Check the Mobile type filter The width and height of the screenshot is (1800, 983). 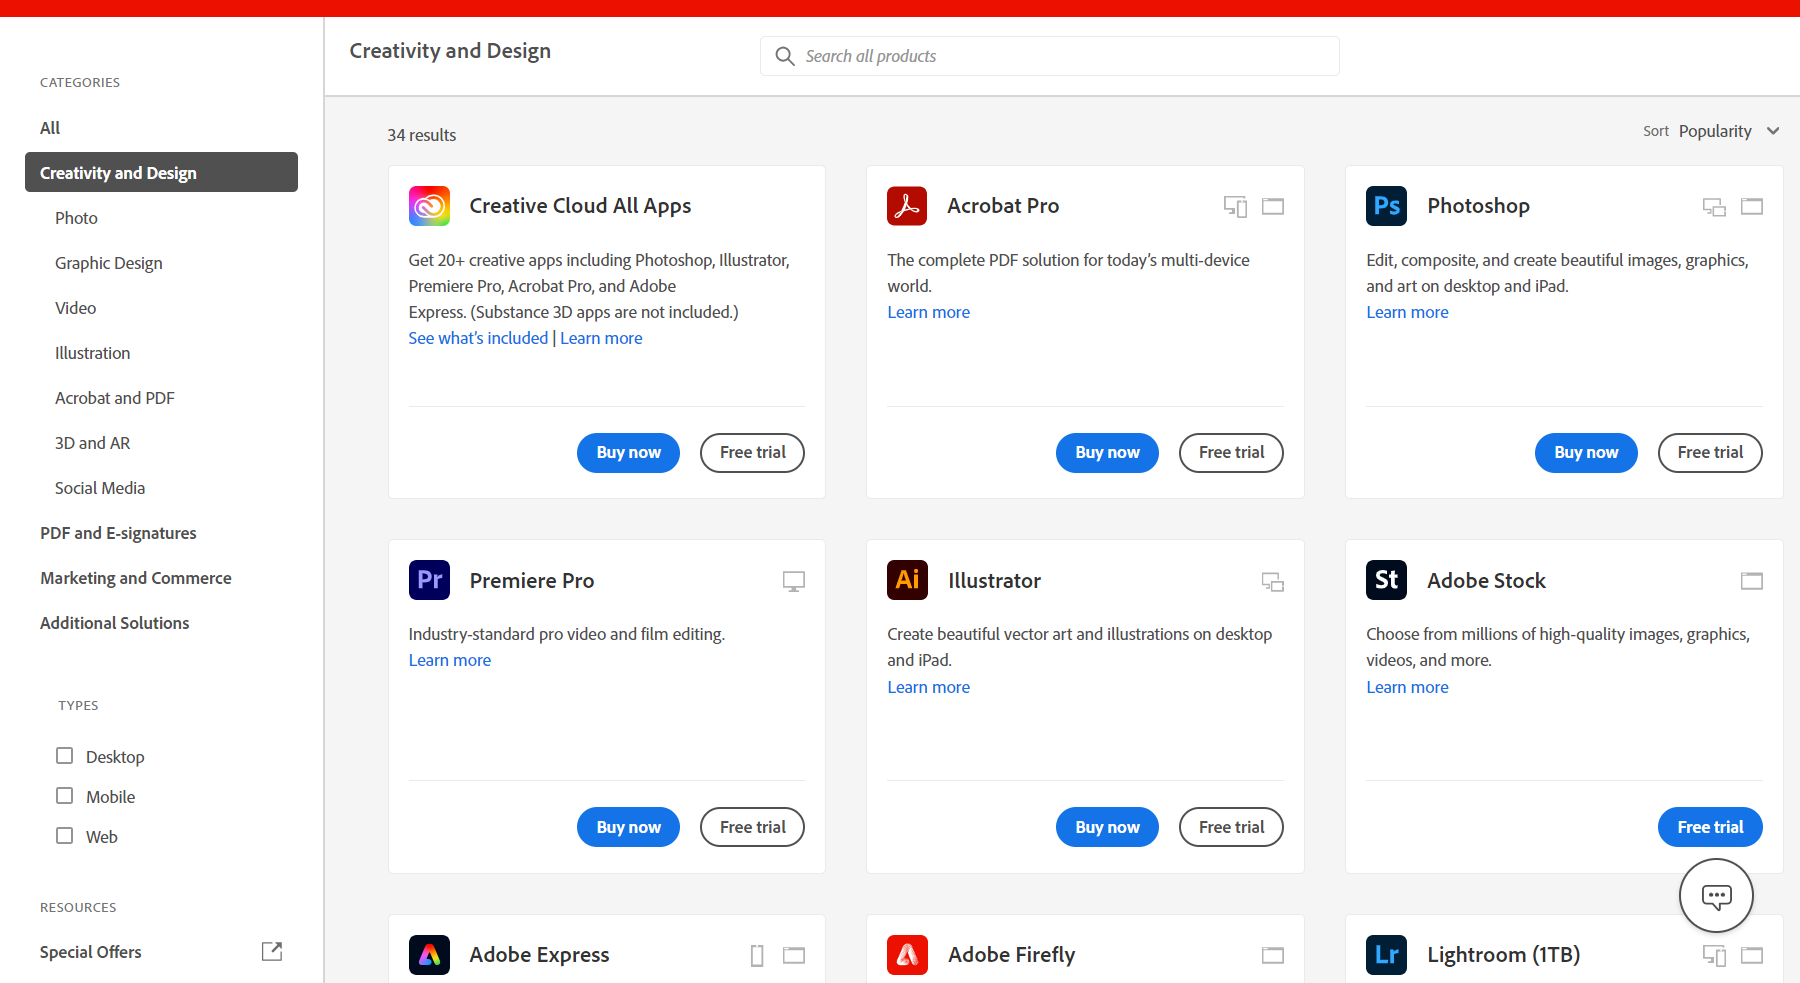pos(65,796)
